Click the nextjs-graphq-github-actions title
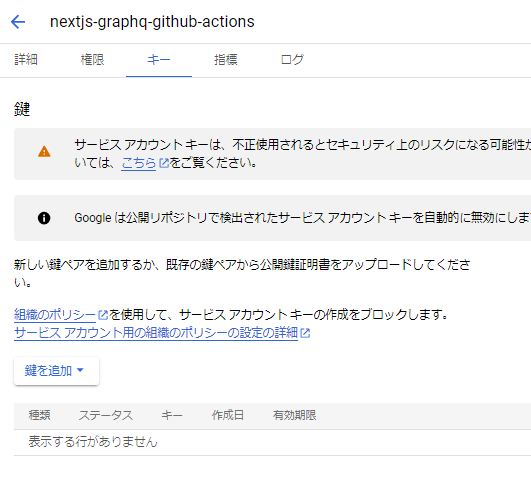The width and height of the screenshot is (531, 479). [152, 22]
